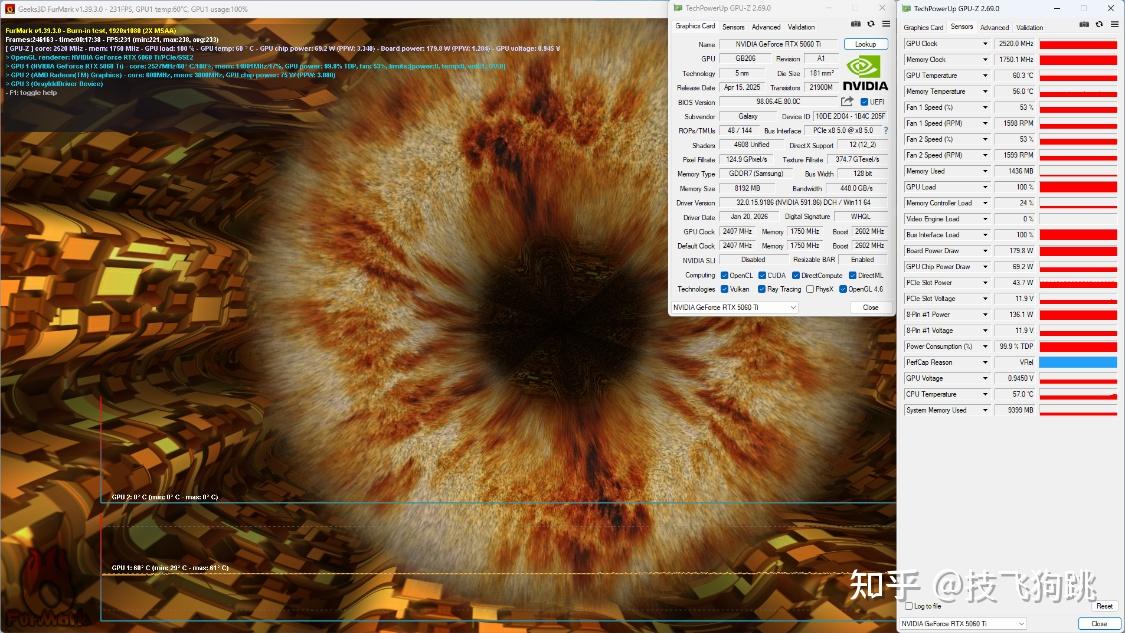Toggle the Vulkan checkbox

tap(725, 289)
